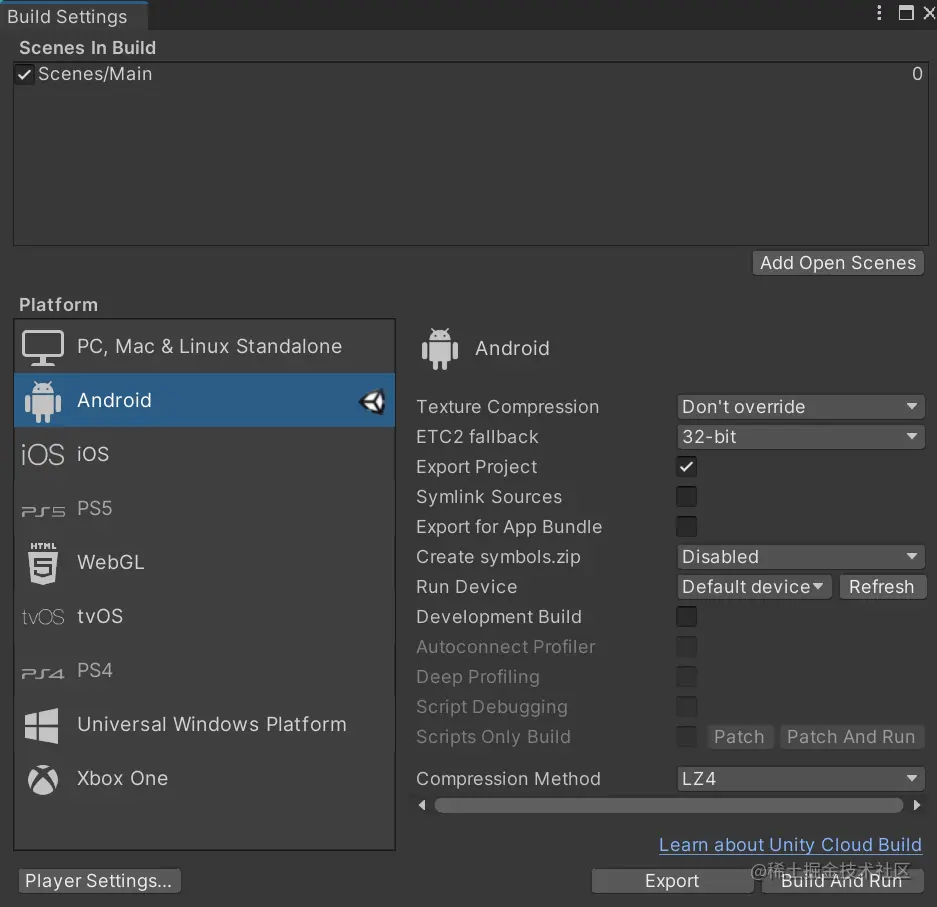Select the iOS platform icon
The width and height of the screenshot is (937, 907).
42,454
